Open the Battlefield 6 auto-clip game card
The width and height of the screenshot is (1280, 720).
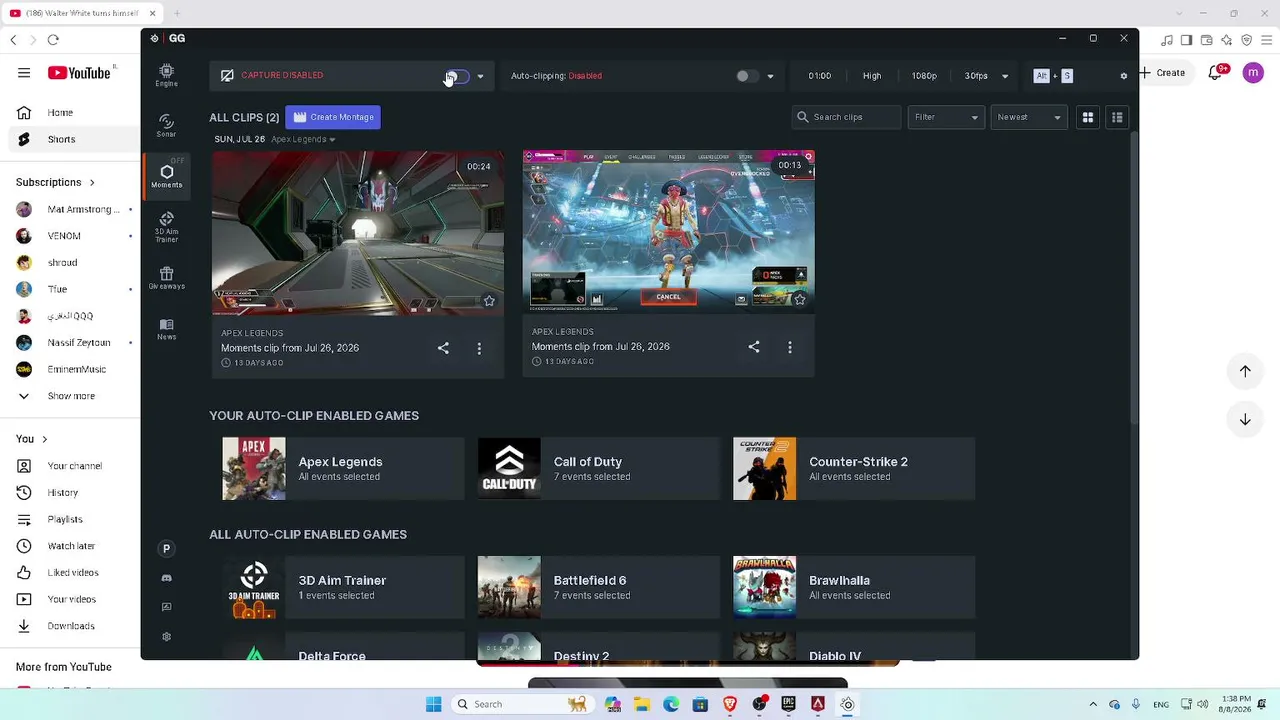click(598, 587)
